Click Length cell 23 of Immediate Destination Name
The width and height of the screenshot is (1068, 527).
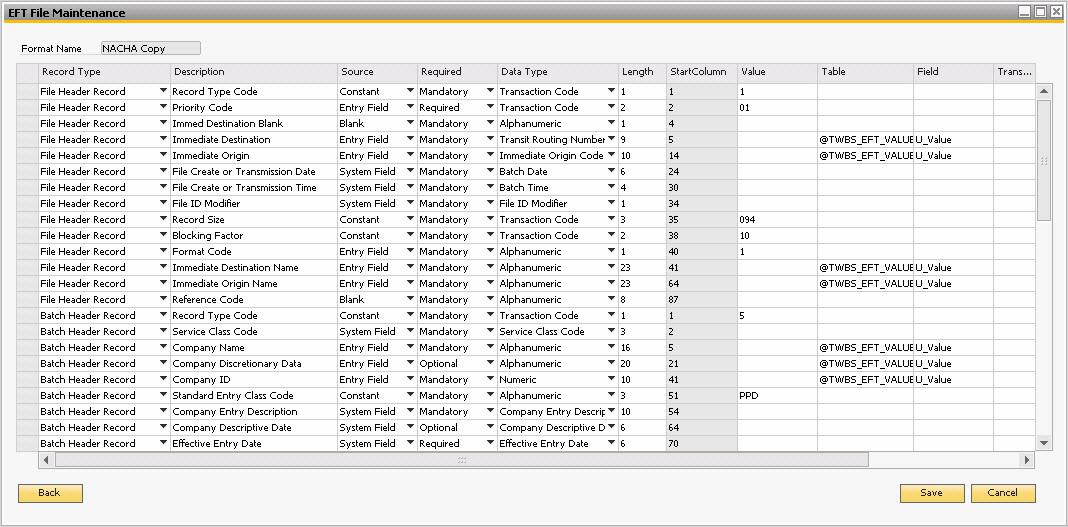click(x=642, y=268)
